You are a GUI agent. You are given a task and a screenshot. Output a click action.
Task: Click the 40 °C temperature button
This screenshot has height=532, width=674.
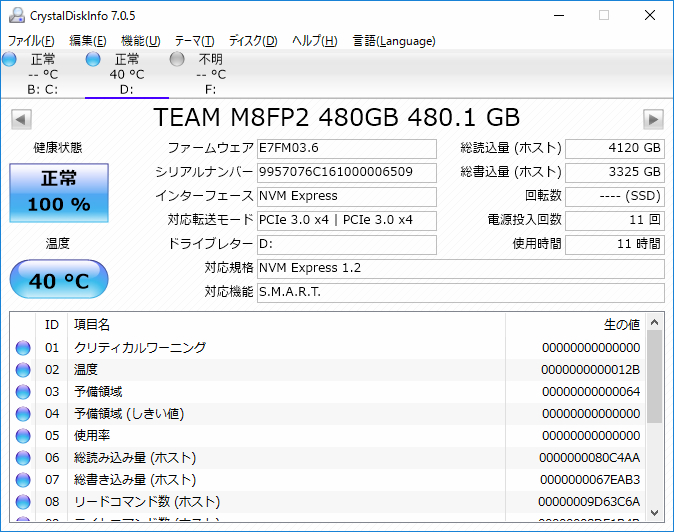click(59, 281)
